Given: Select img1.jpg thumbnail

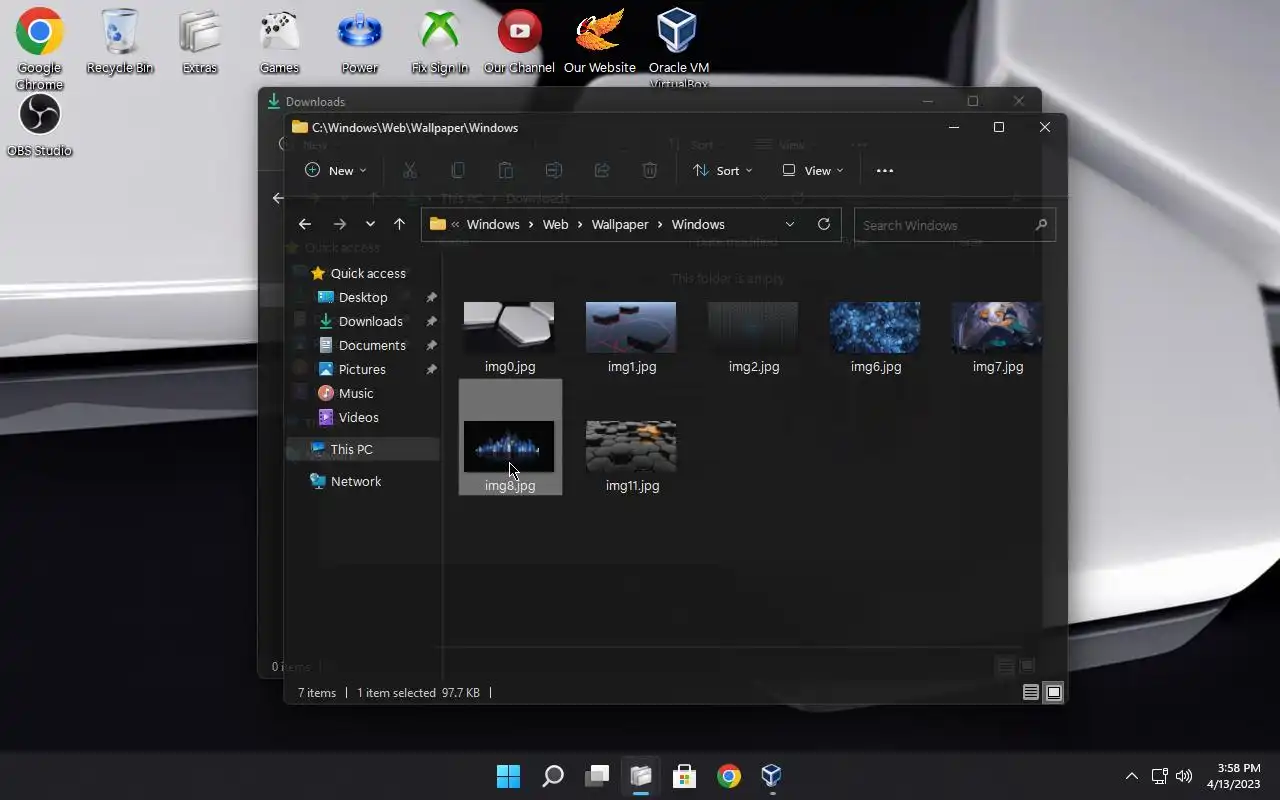Looking at the screenshot, I should (x=631, y=327).
